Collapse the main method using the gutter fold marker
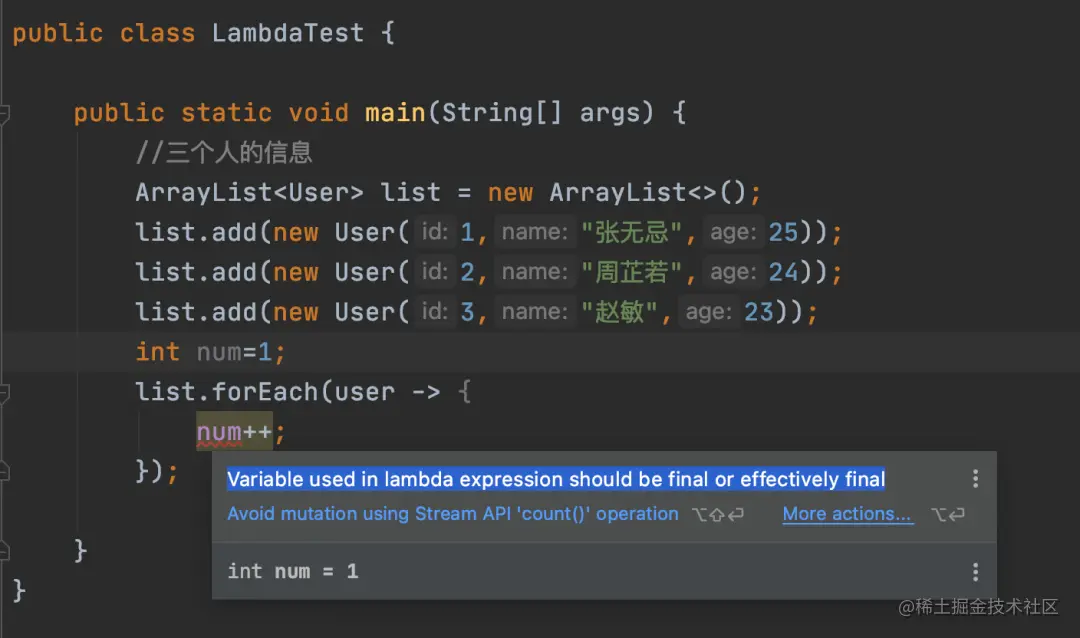1080x638 pixels. coord(5,113)
